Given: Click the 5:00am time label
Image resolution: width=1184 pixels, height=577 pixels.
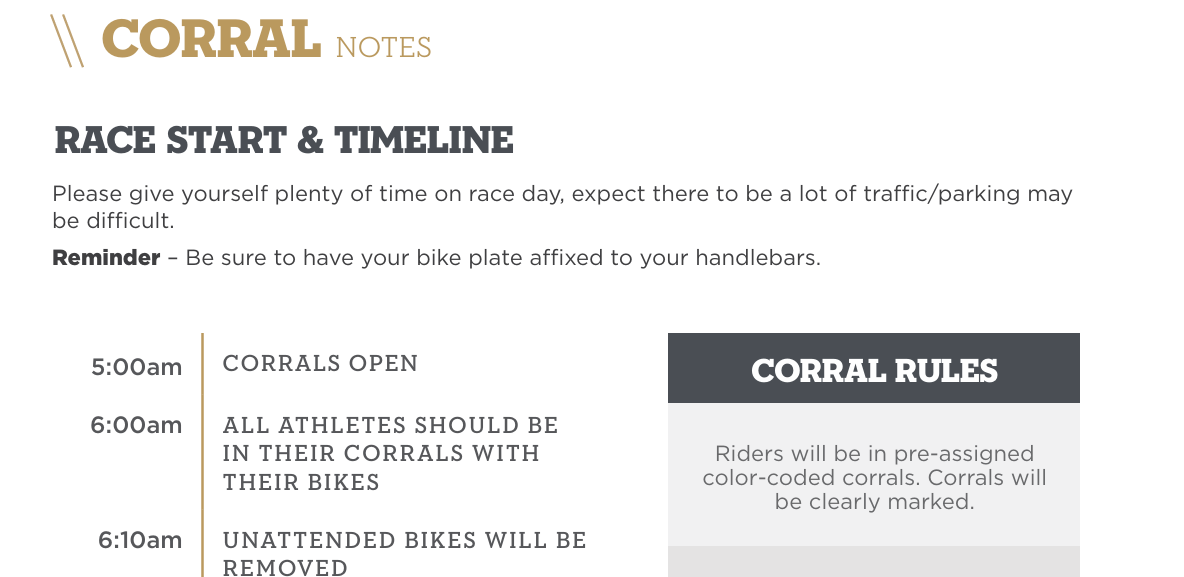Looking at the screenshot, I should pyautogui.click(x=137, y=367).
